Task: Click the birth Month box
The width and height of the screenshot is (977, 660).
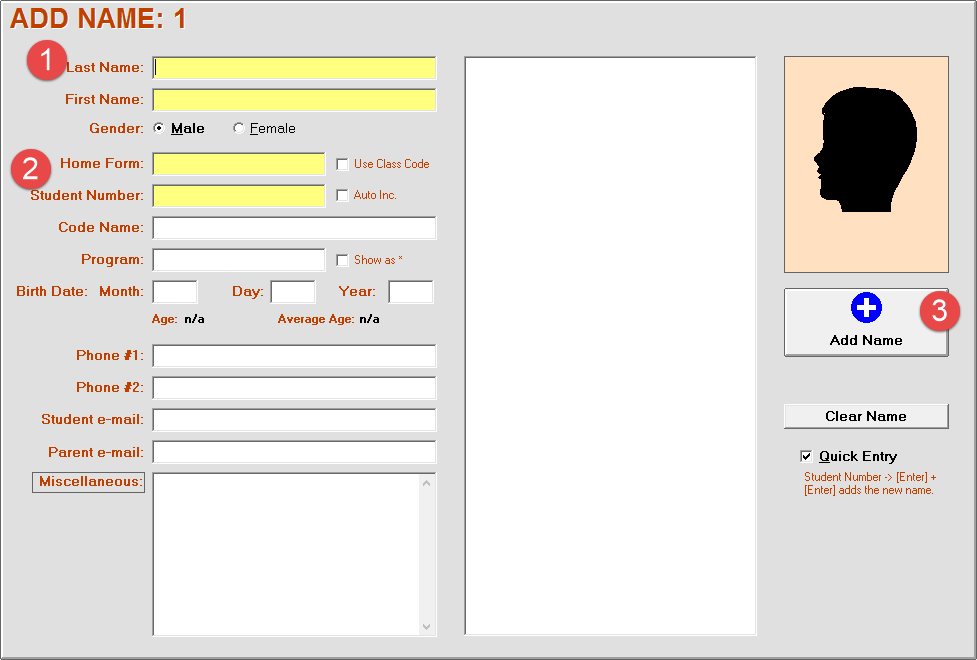Action: tap(175, 292)
